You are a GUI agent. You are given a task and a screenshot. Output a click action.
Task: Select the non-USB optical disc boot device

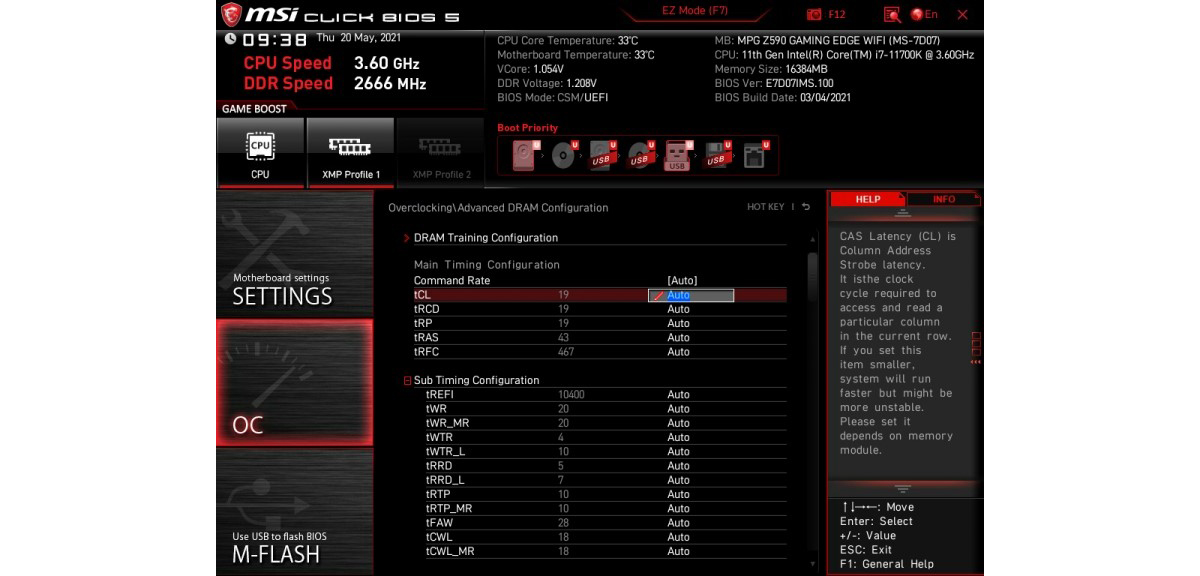tap(564, 155)
